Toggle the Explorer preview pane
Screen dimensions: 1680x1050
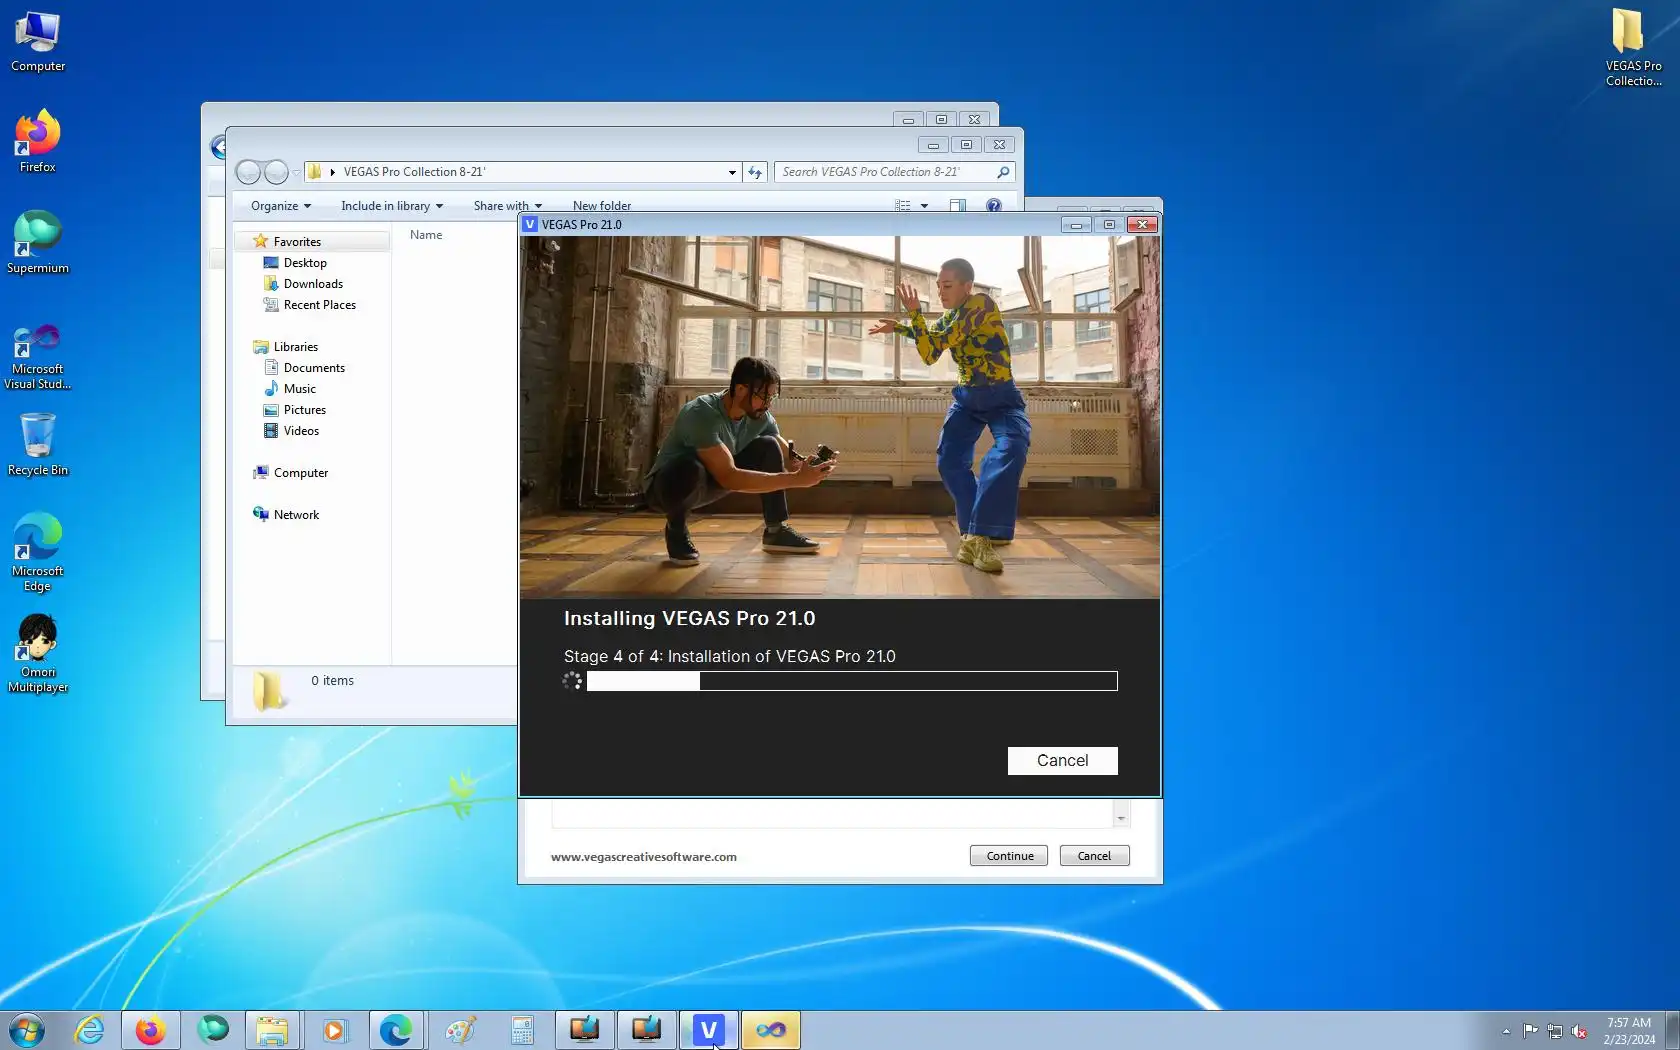958,206
